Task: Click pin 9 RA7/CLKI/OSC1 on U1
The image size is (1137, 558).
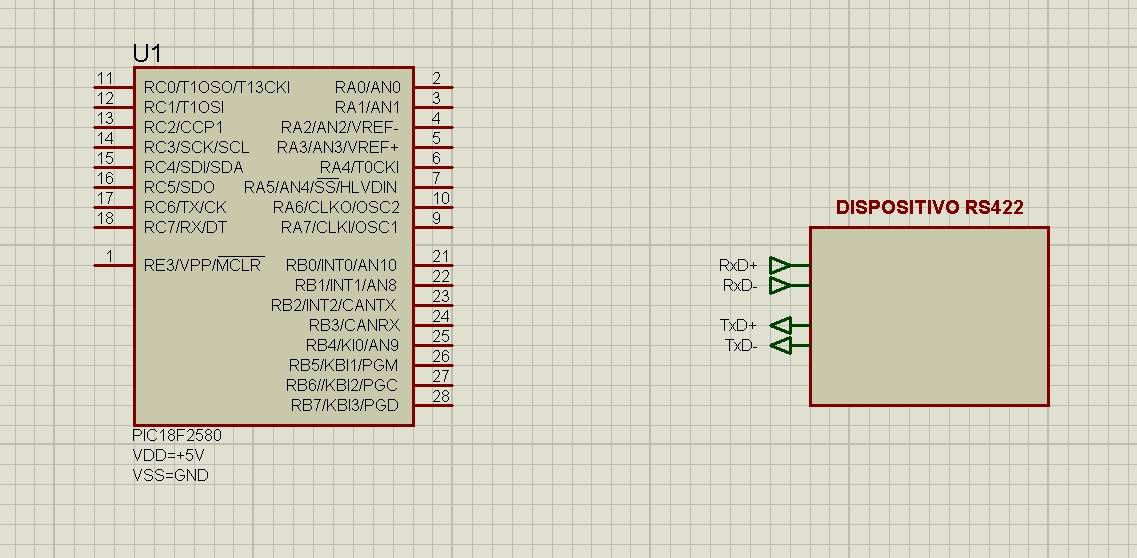Action: [434, 227]
